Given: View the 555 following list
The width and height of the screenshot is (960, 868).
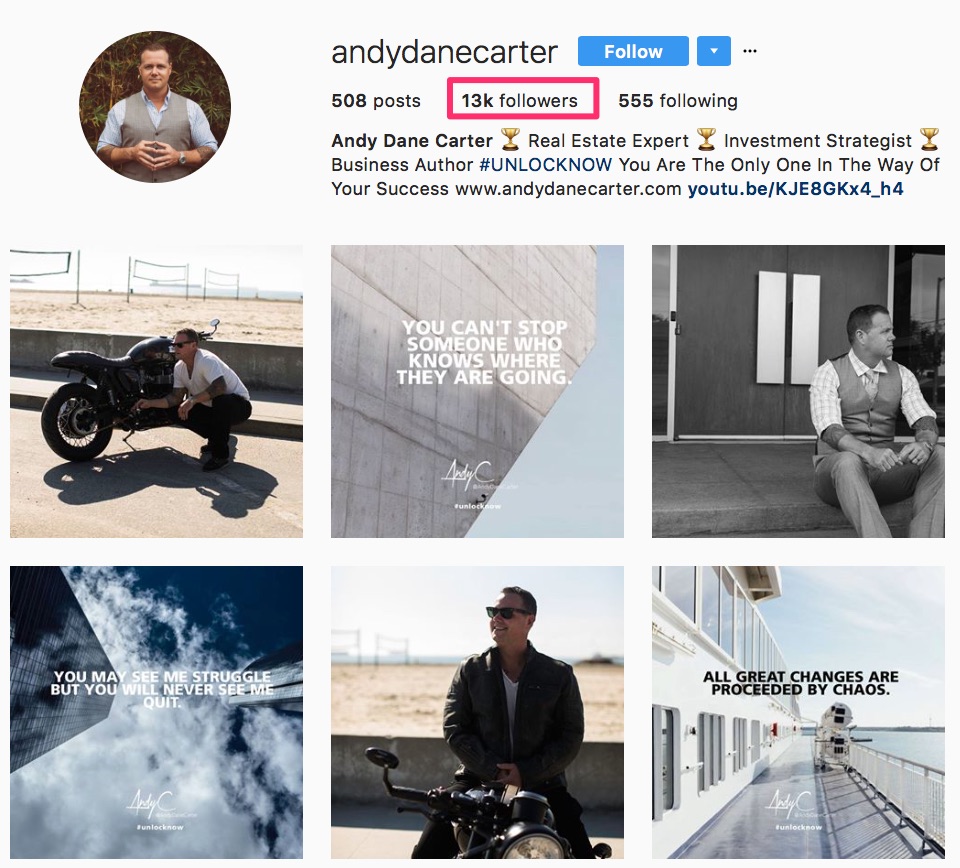Looking at the screenshot, I should pyautogui.click(x=678, y=100).
